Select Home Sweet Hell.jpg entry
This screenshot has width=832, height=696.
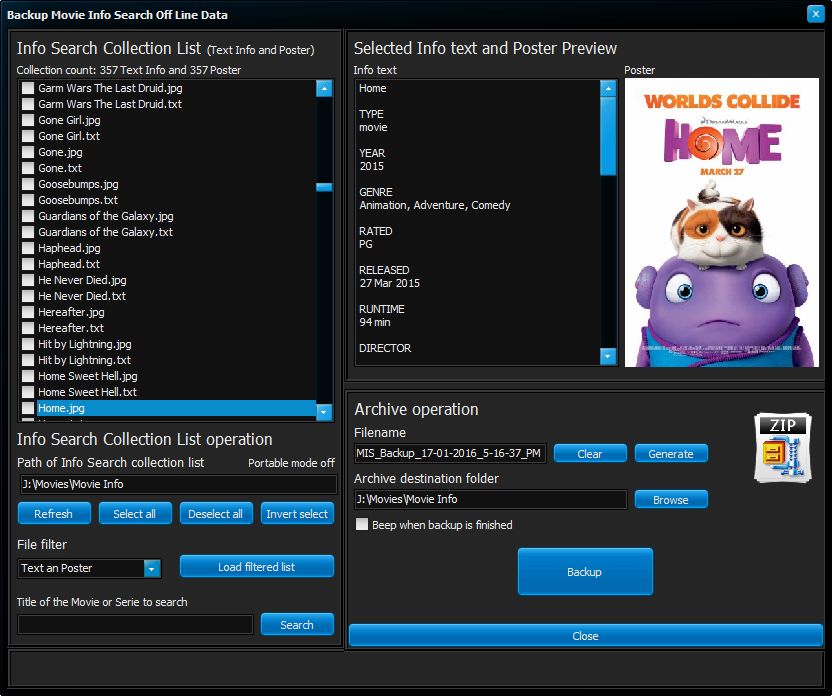(88, 376)
